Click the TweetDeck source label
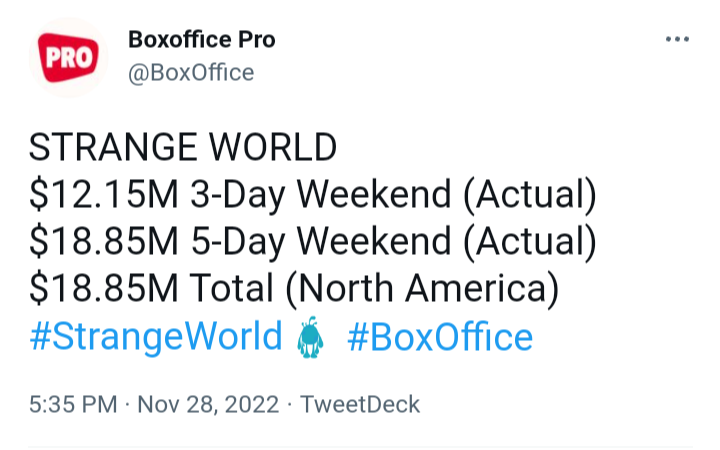The height and width of the screenshot is (450, 720). pos(361,405)
